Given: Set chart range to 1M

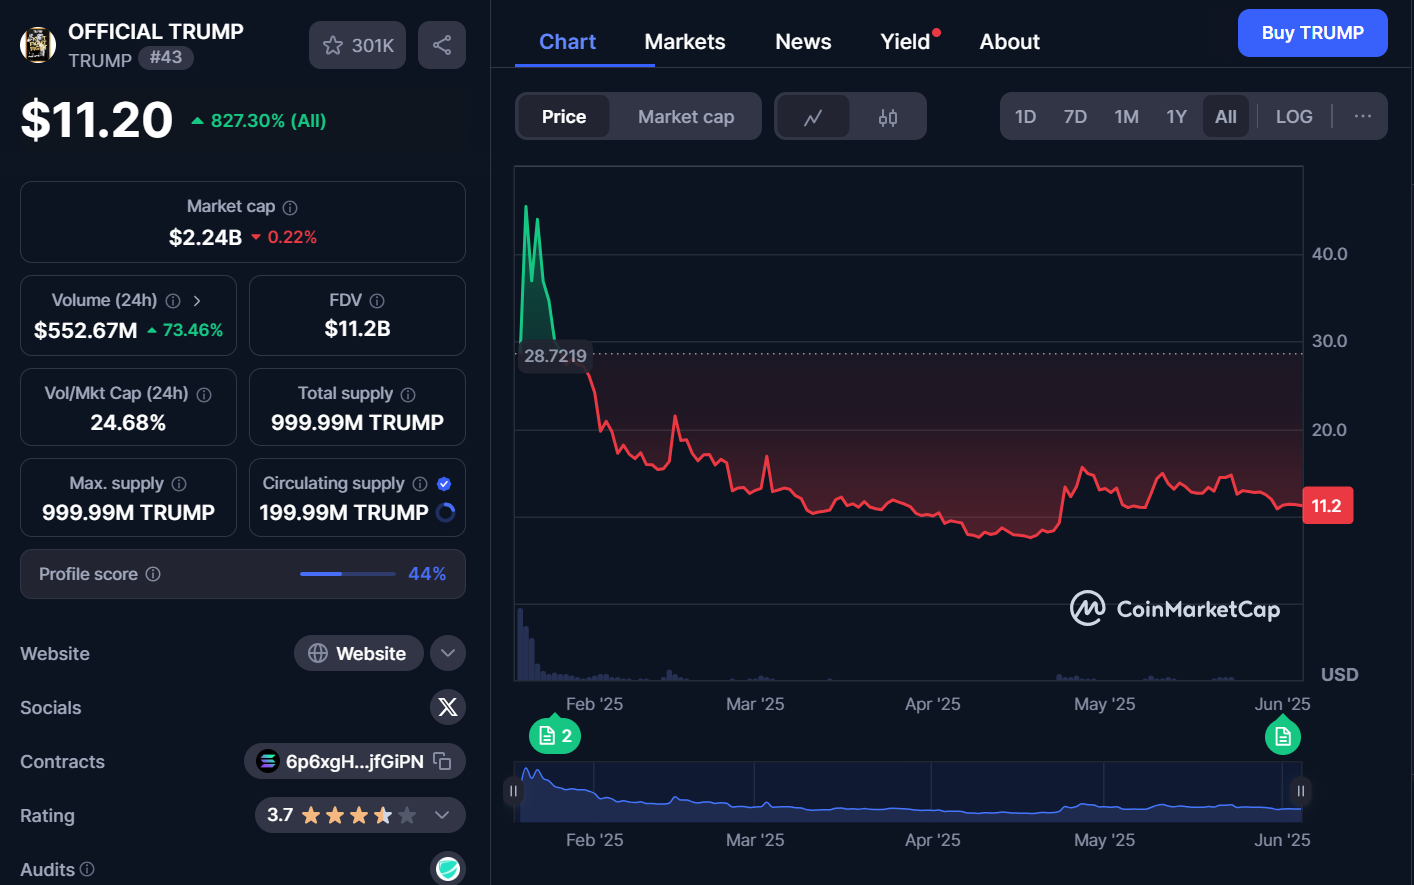Looking at the screenshot, I should point(1126,117).
